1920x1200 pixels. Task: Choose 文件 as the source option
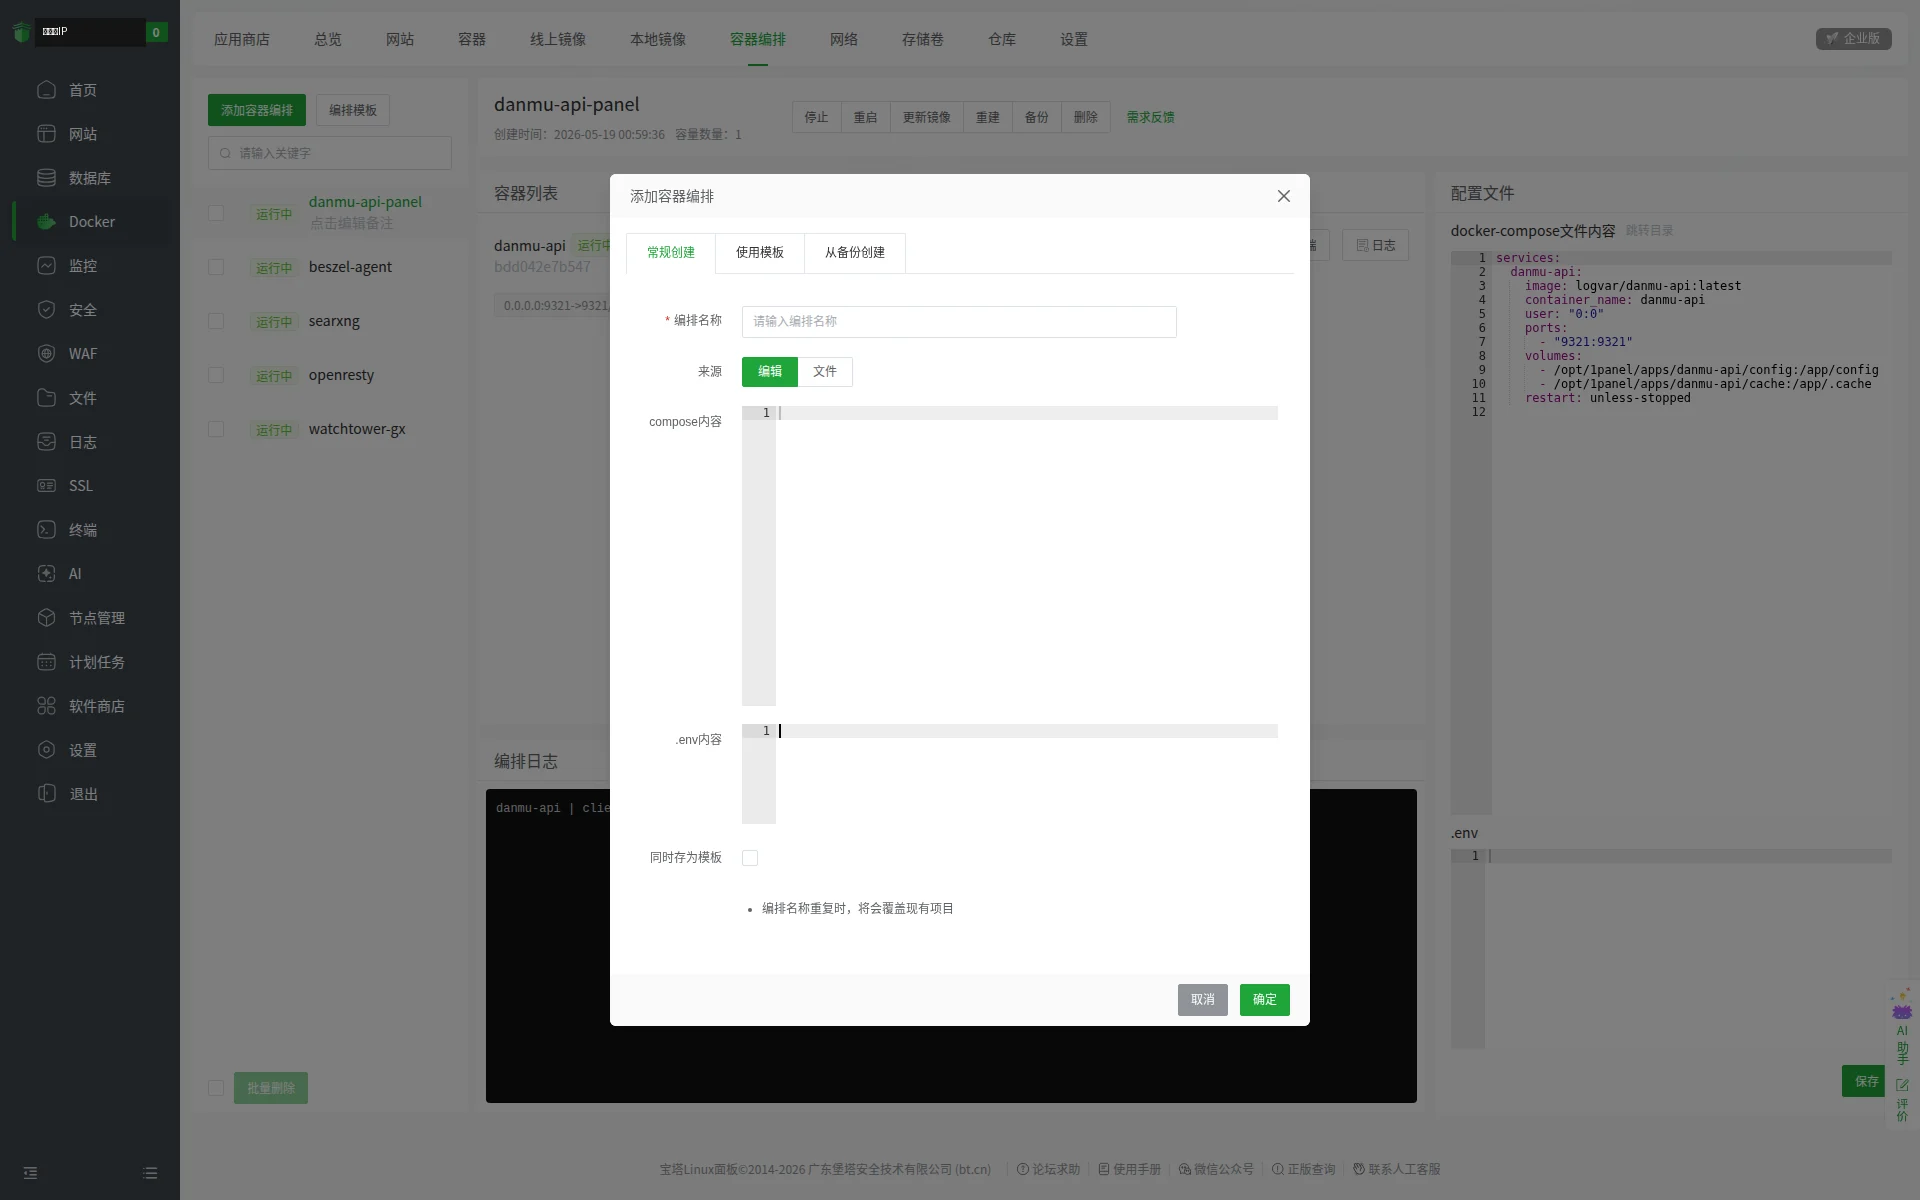pyautogui.click(x=825, y=372)
